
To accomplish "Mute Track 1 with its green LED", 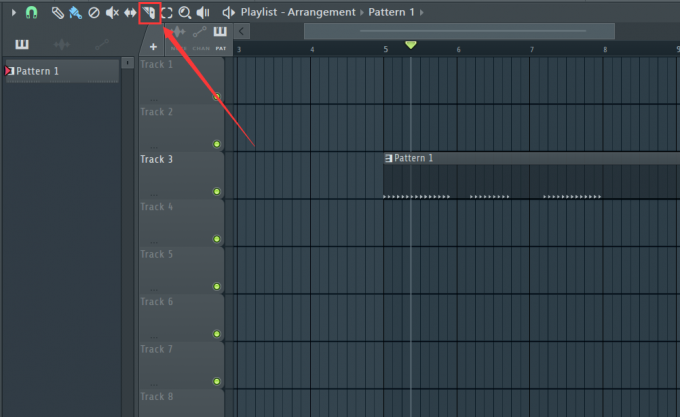I will click(x=216, y=96).
